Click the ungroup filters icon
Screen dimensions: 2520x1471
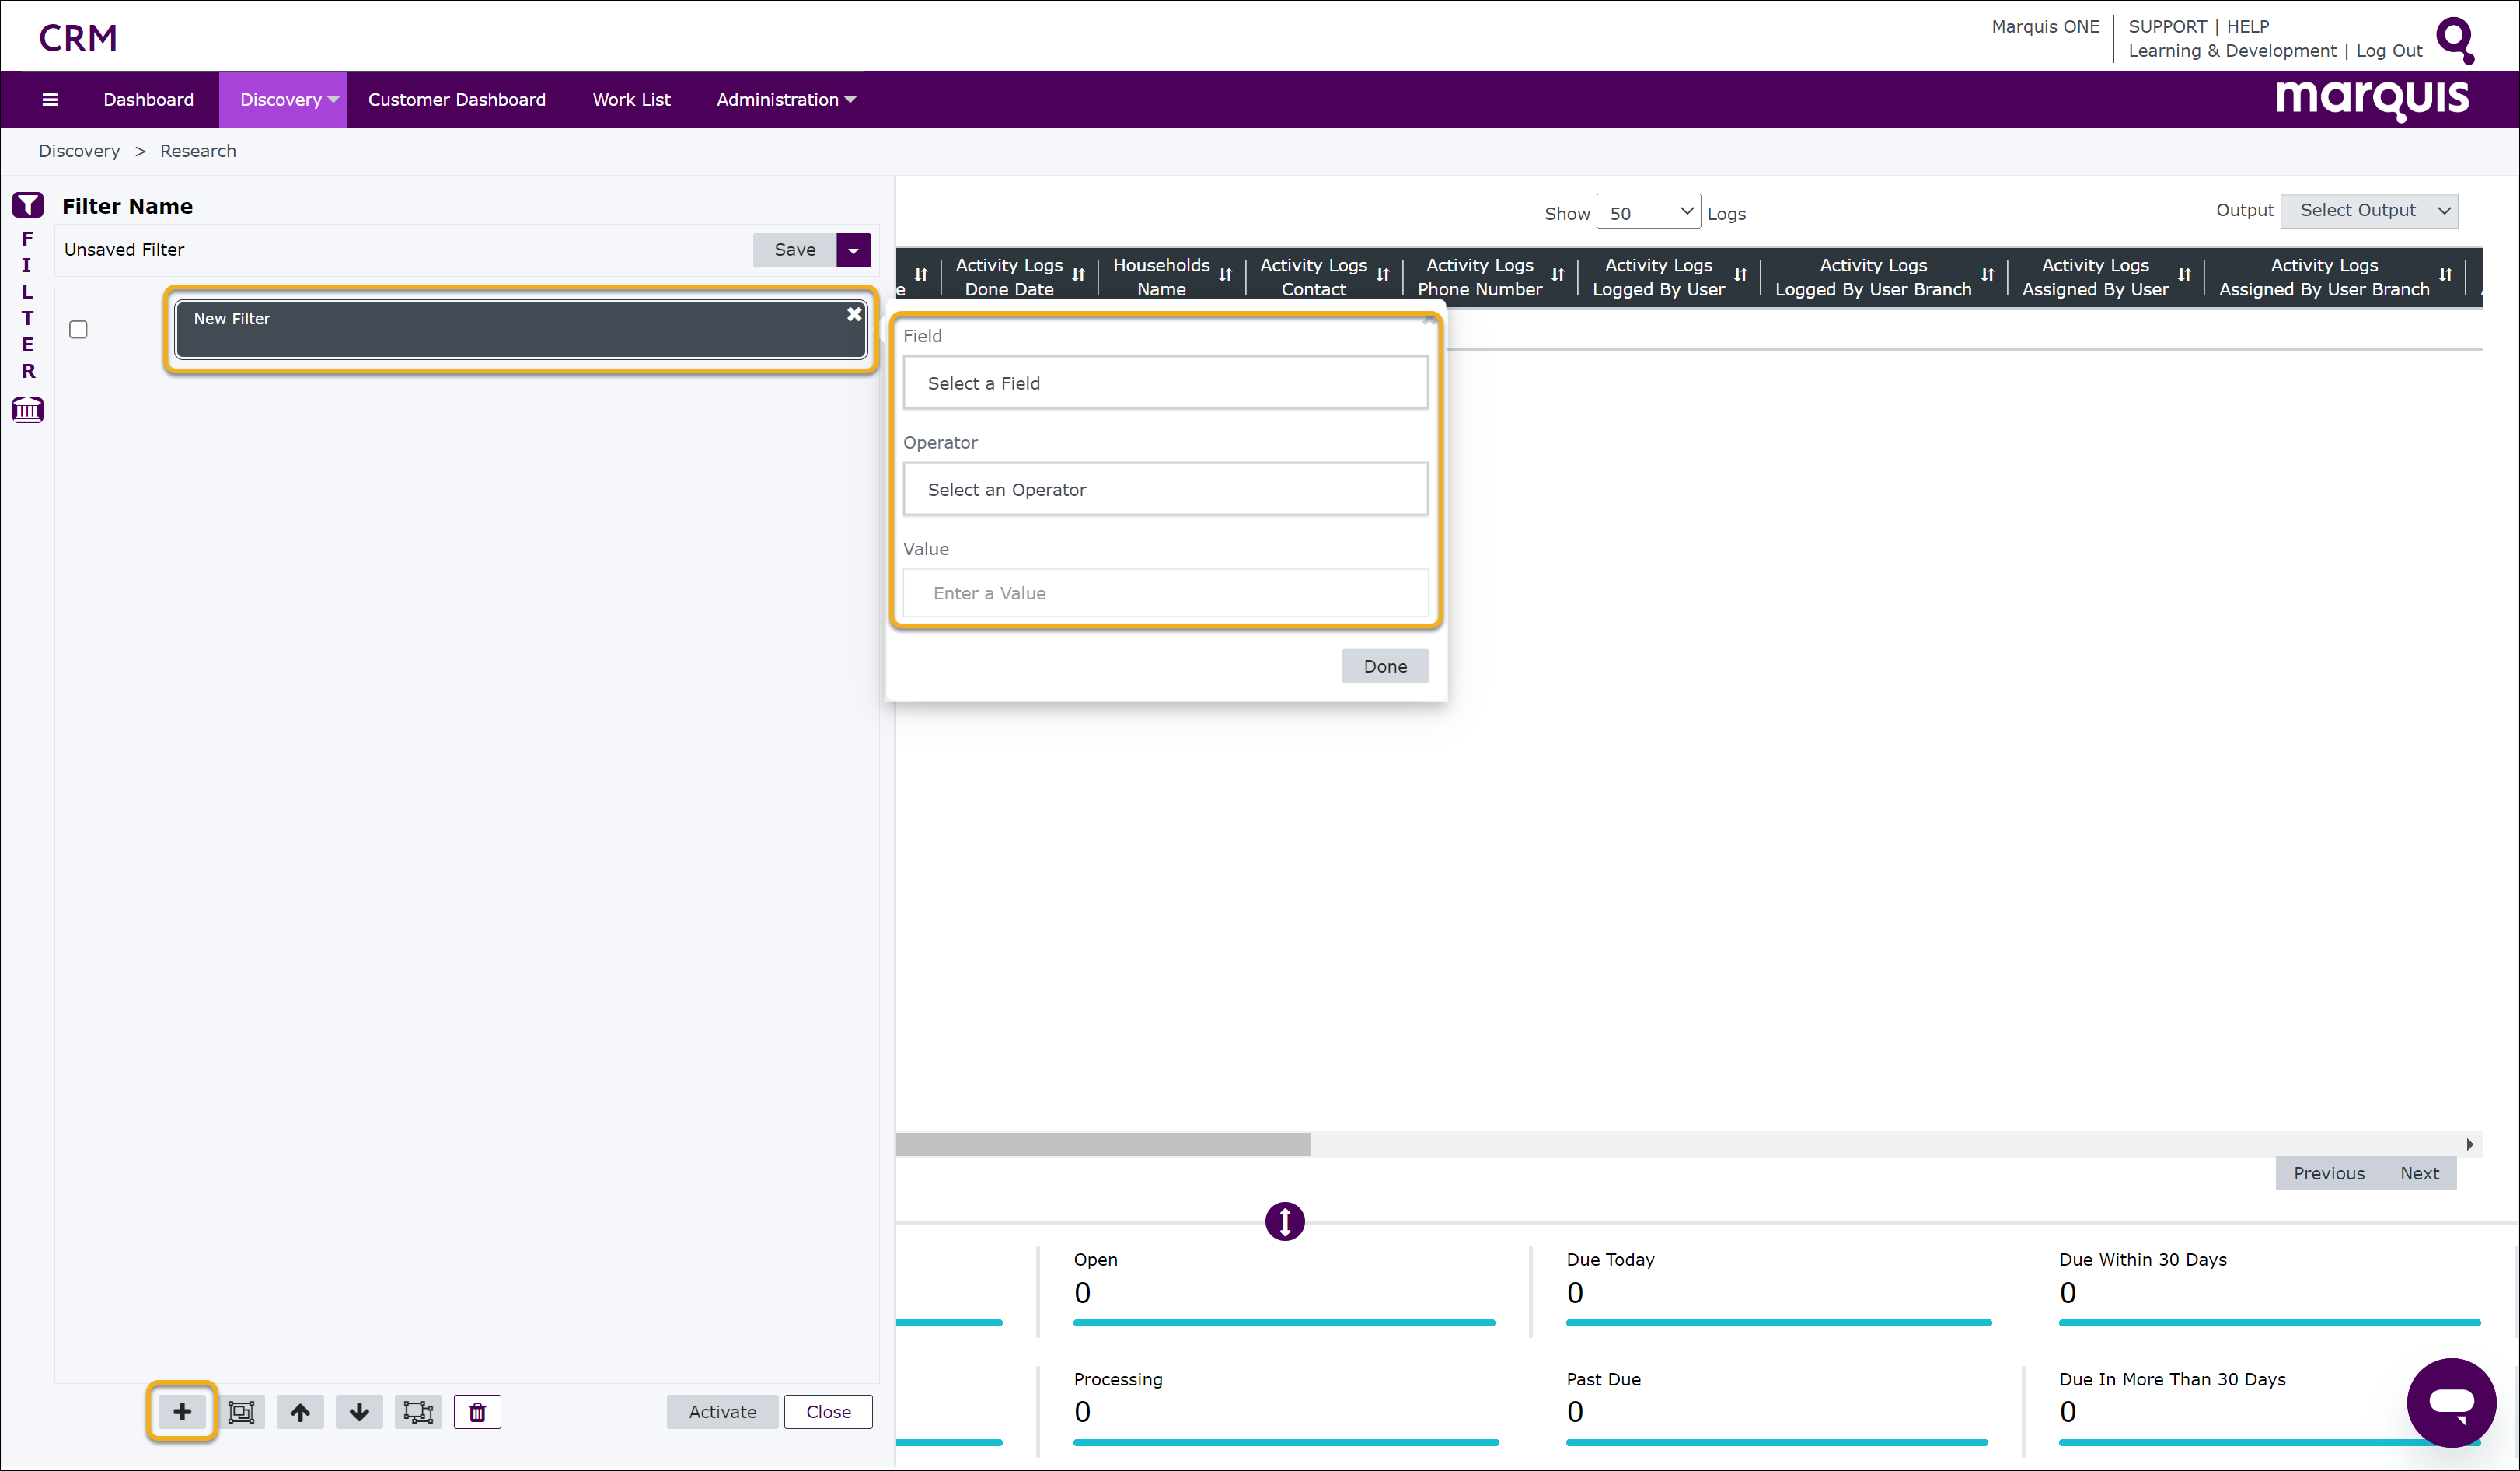pos(418,1411)
